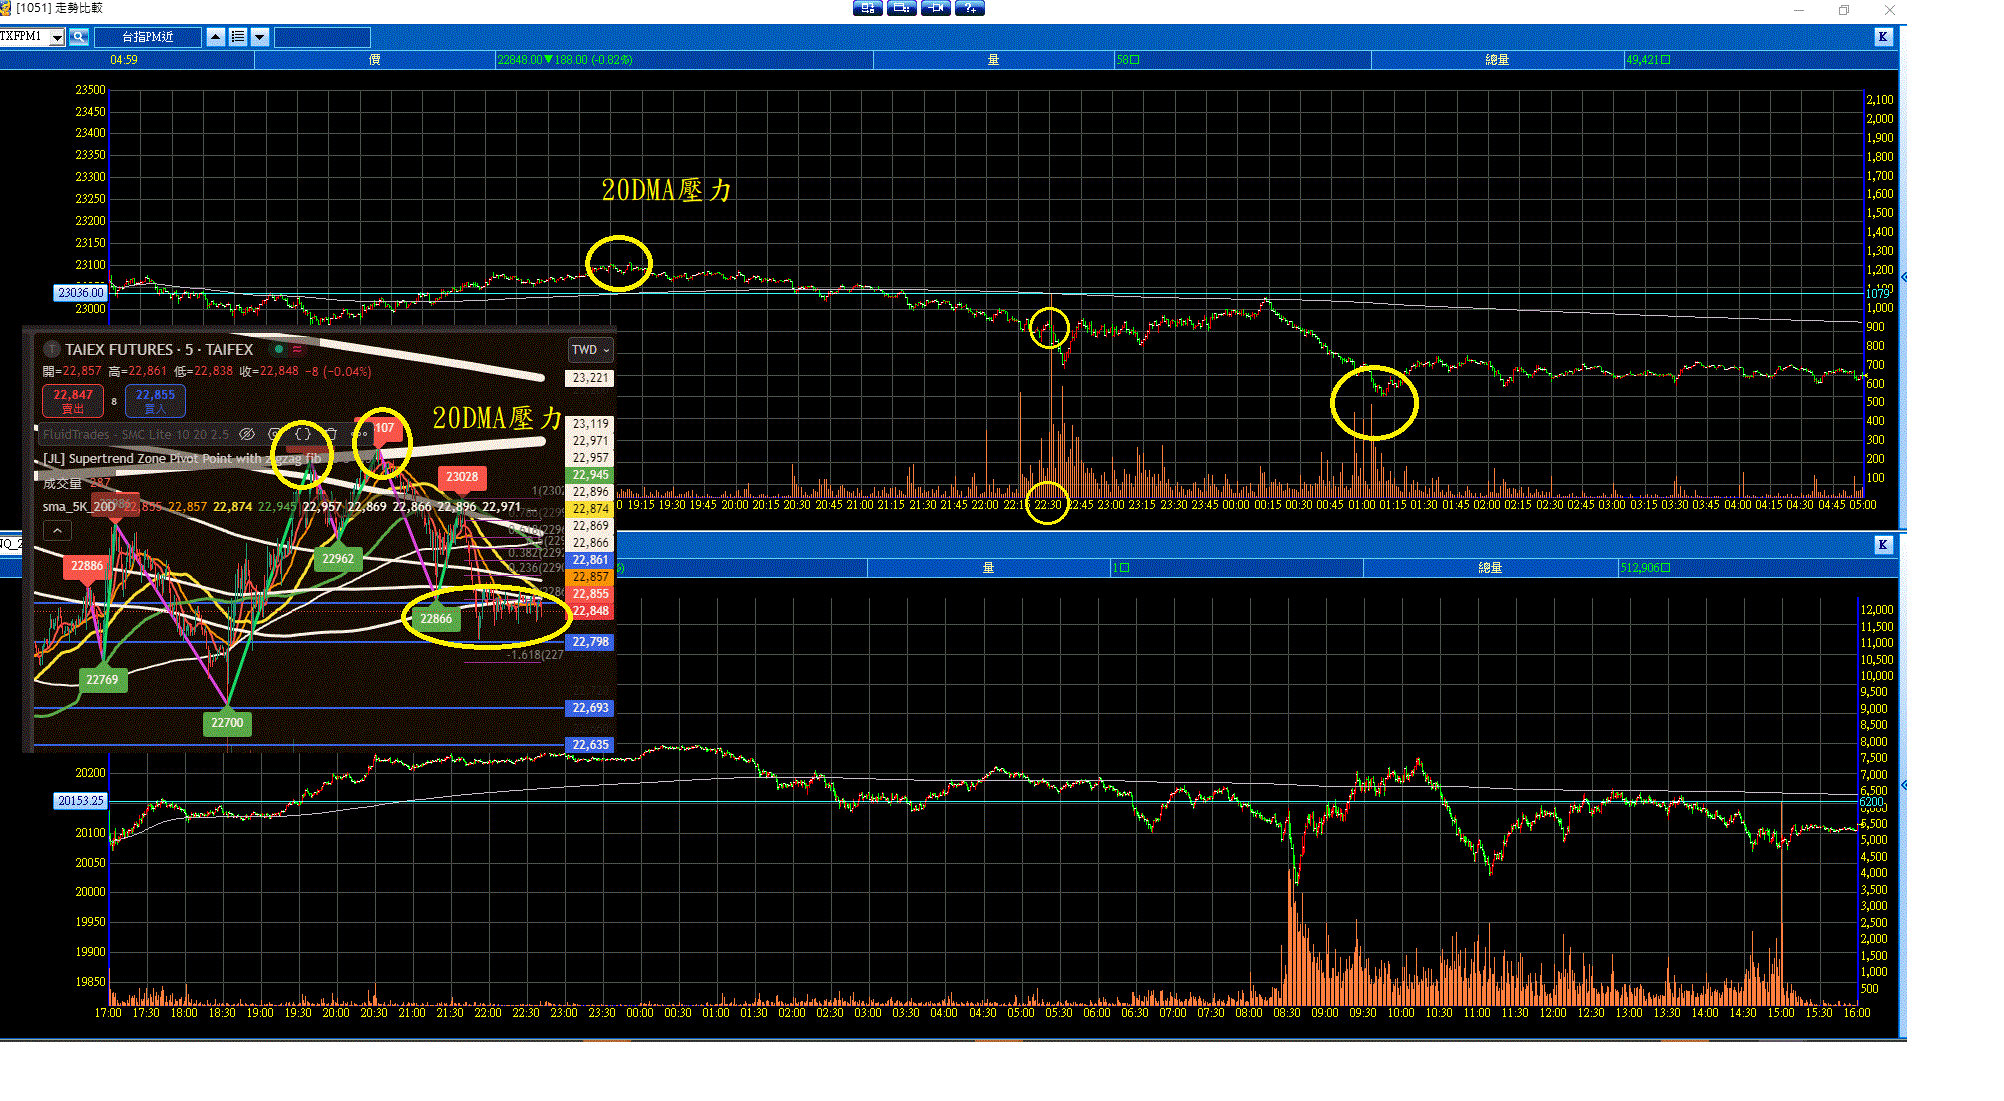This screenshot has width=2004, height=1101.
Task: Open the symbol list icon
Action: tap(238, 38)
